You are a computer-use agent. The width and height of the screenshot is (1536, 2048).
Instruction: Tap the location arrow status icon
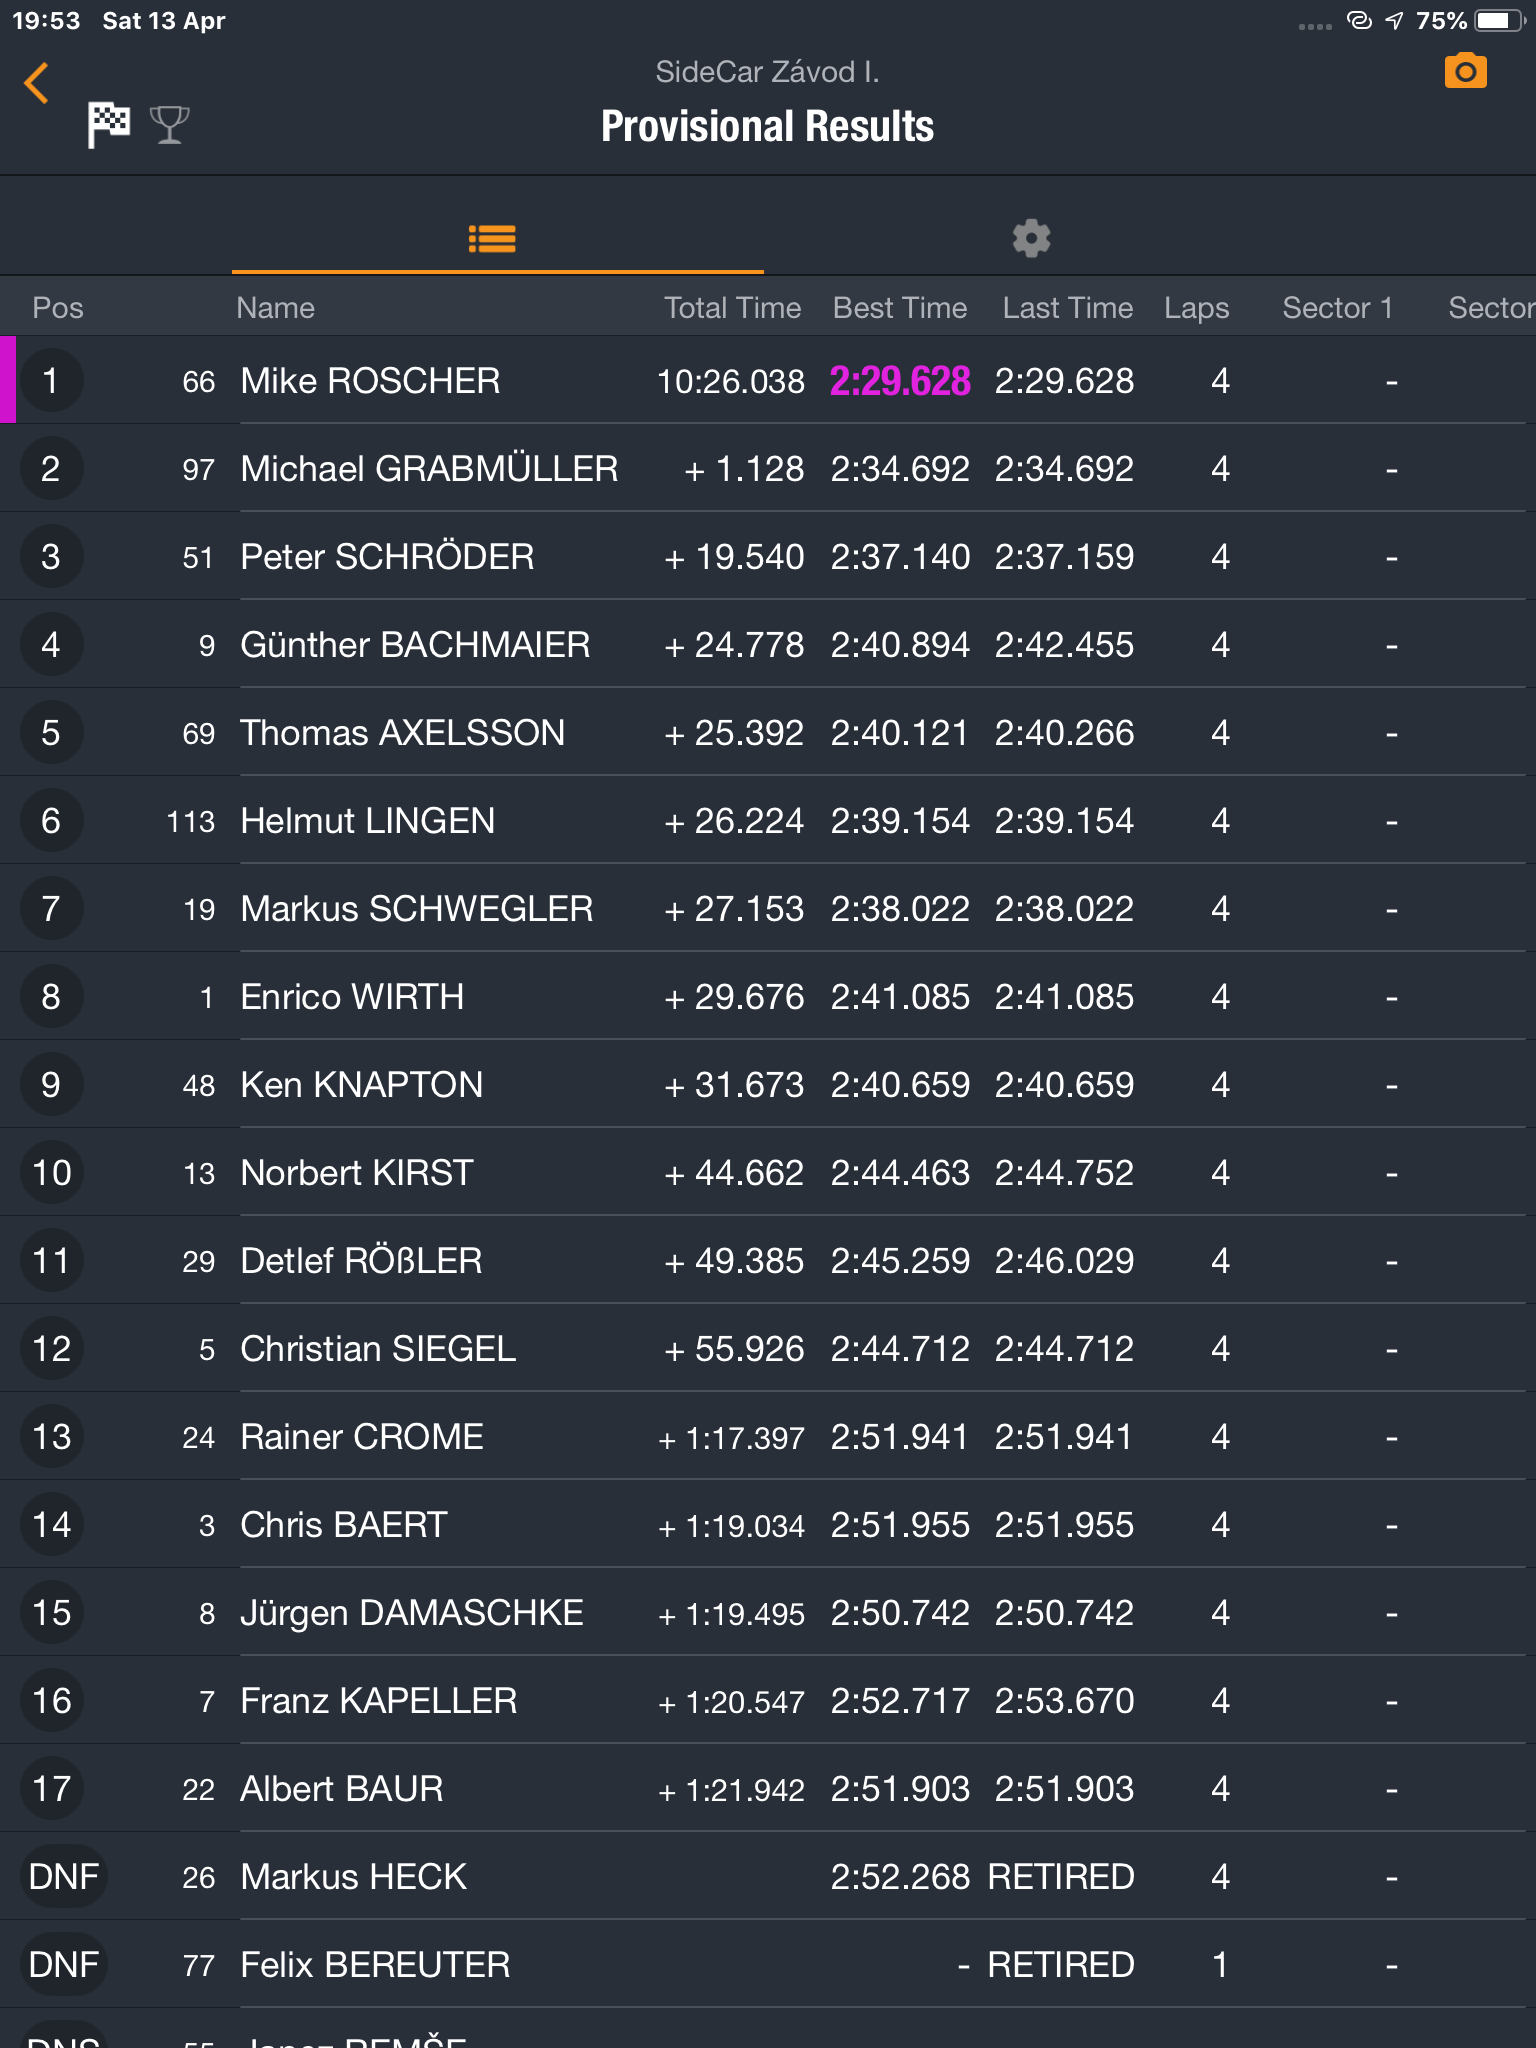(x=1395, y=21)
